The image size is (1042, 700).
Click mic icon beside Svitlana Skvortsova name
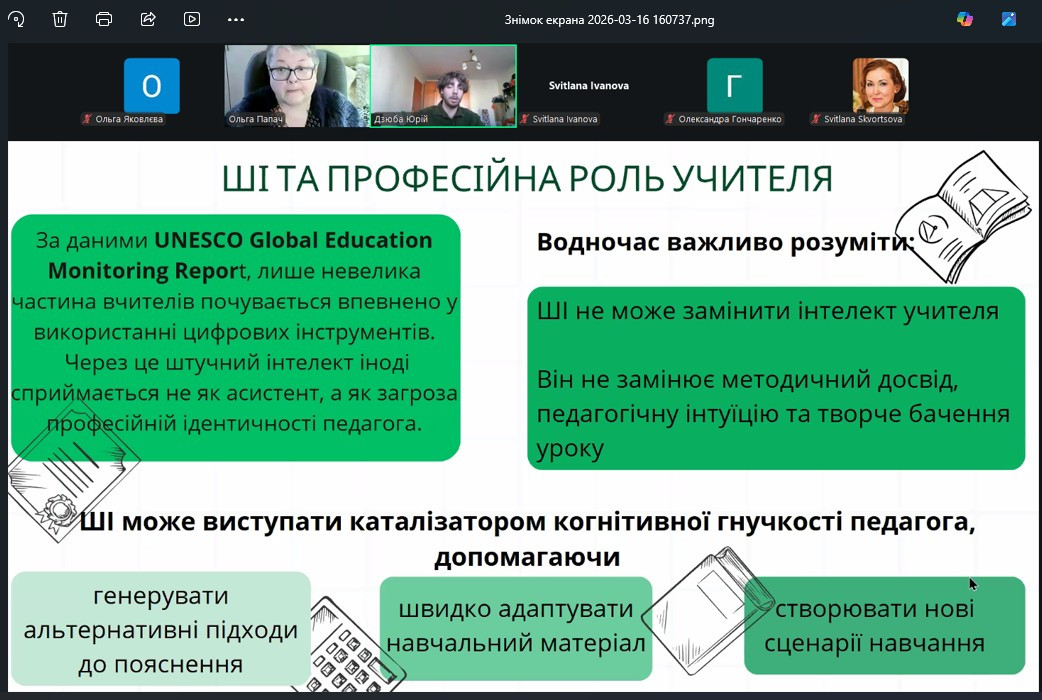[816, 119]
